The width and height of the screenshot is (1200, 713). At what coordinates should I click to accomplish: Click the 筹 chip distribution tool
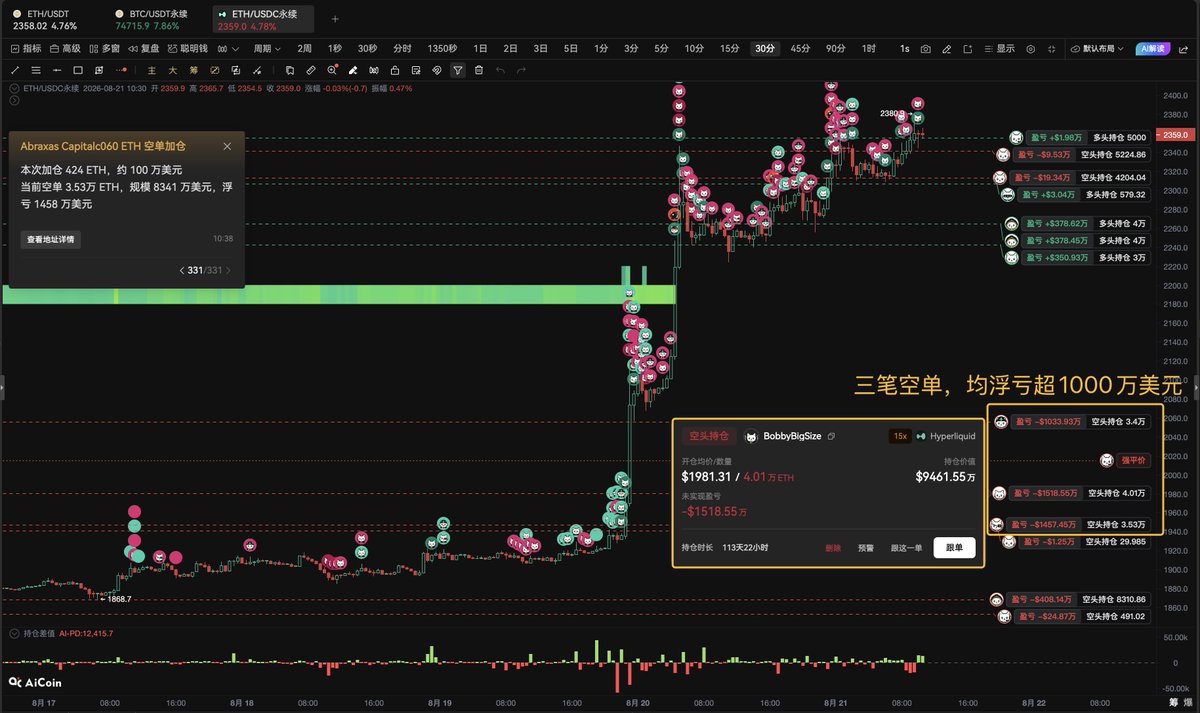[x=193, y=70]
